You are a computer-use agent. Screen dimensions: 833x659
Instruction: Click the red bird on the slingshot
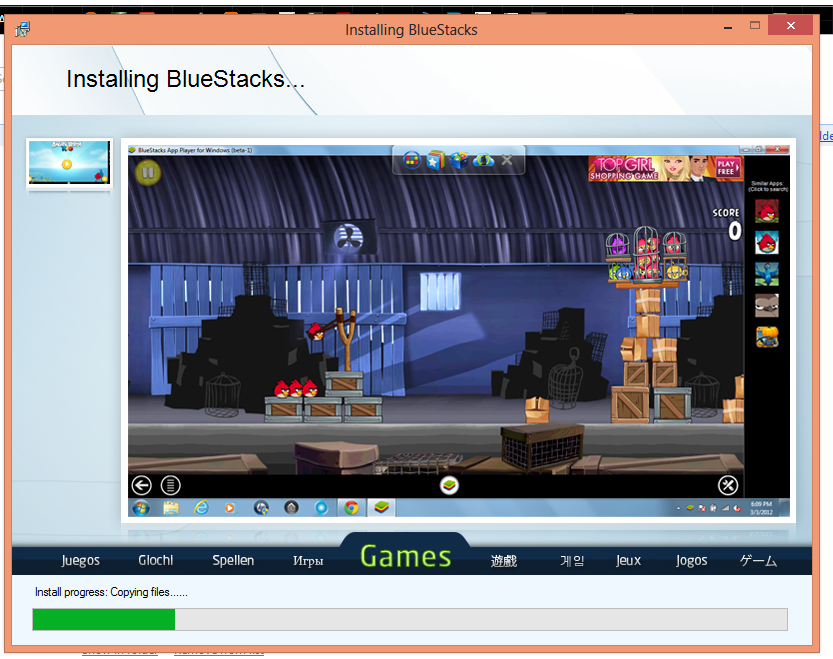click(317, 332)
